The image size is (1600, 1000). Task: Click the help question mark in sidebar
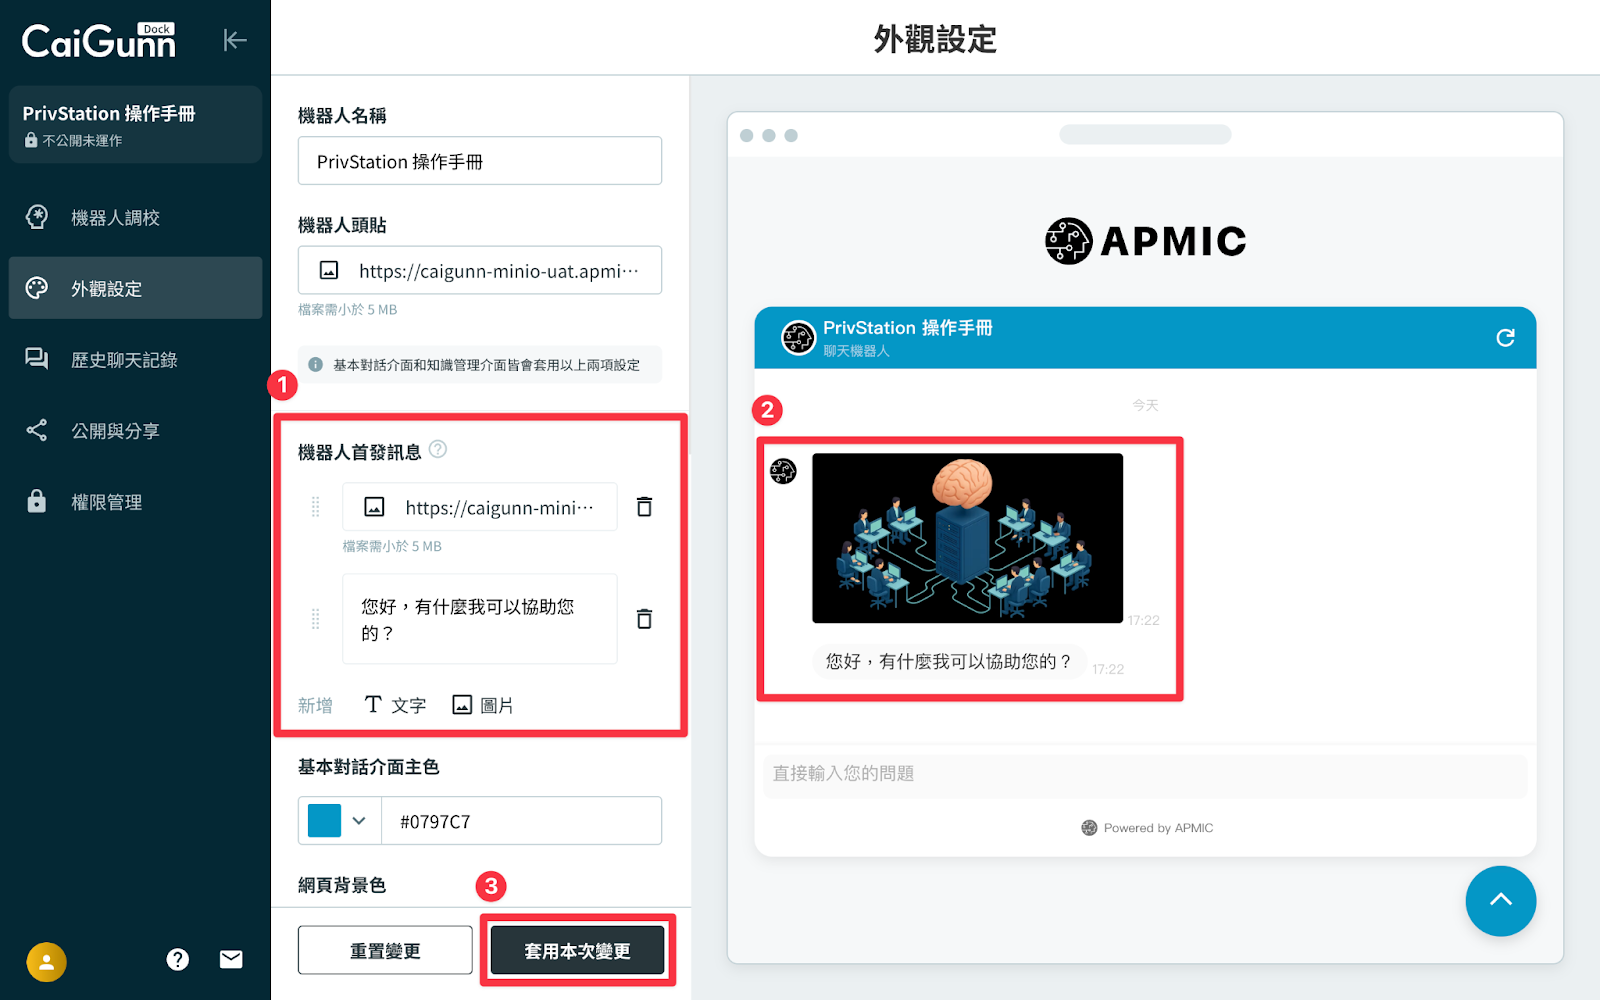[178, 960]
